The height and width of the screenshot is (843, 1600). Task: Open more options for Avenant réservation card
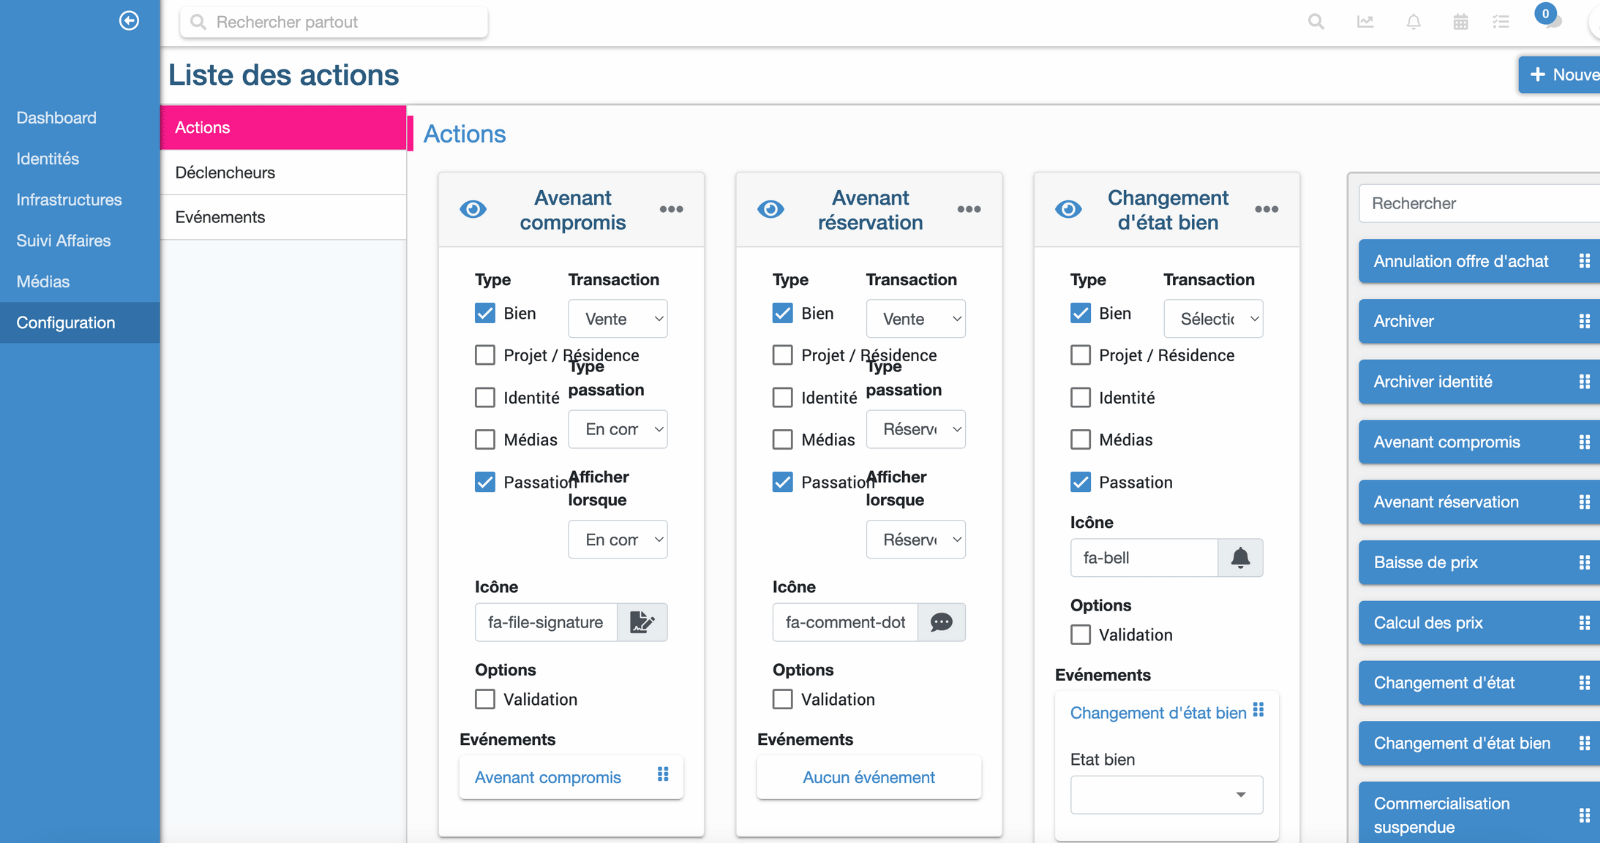[x=969, y=209]
